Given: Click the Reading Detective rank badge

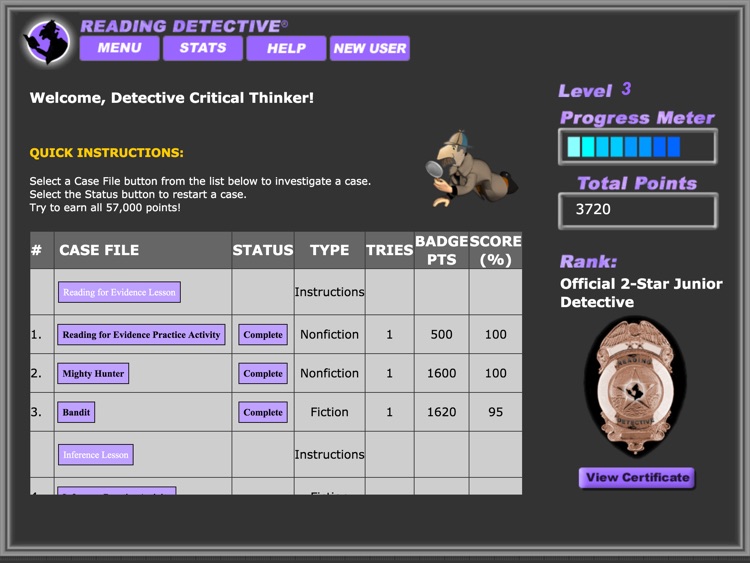Looking at the screenshot, I should (x=635, y=386).
